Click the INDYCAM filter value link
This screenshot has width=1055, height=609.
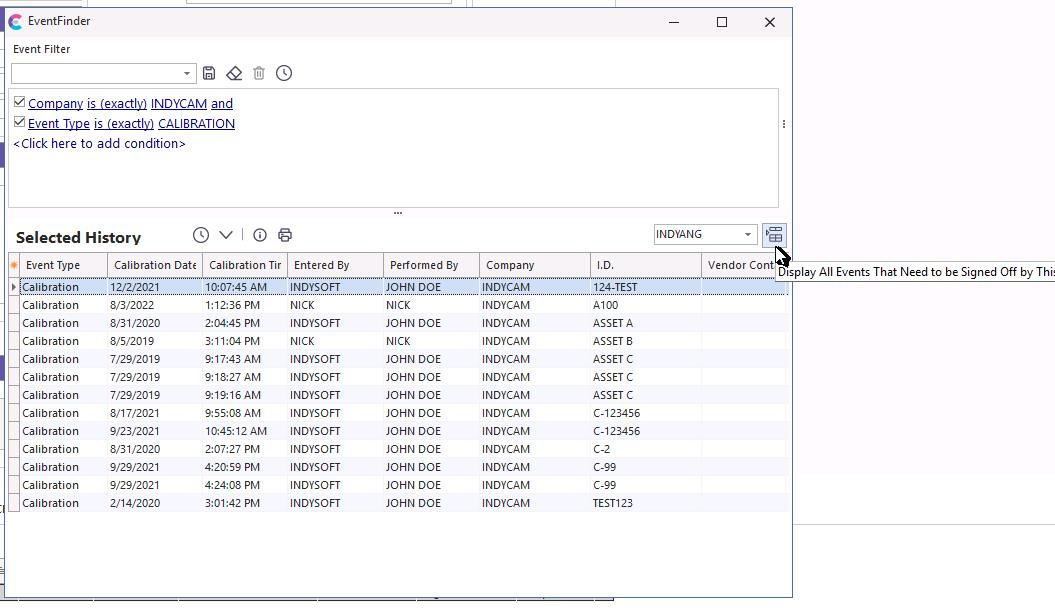click(178, 104)
